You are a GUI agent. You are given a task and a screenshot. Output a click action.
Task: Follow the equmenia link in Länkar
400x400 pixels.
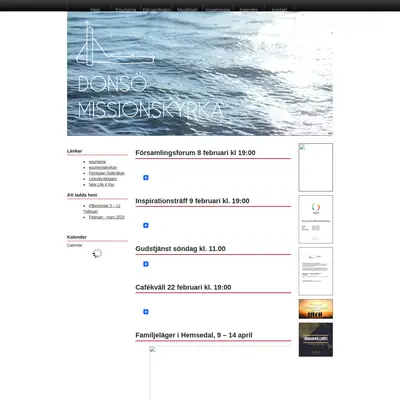click(x=97, y=162)
